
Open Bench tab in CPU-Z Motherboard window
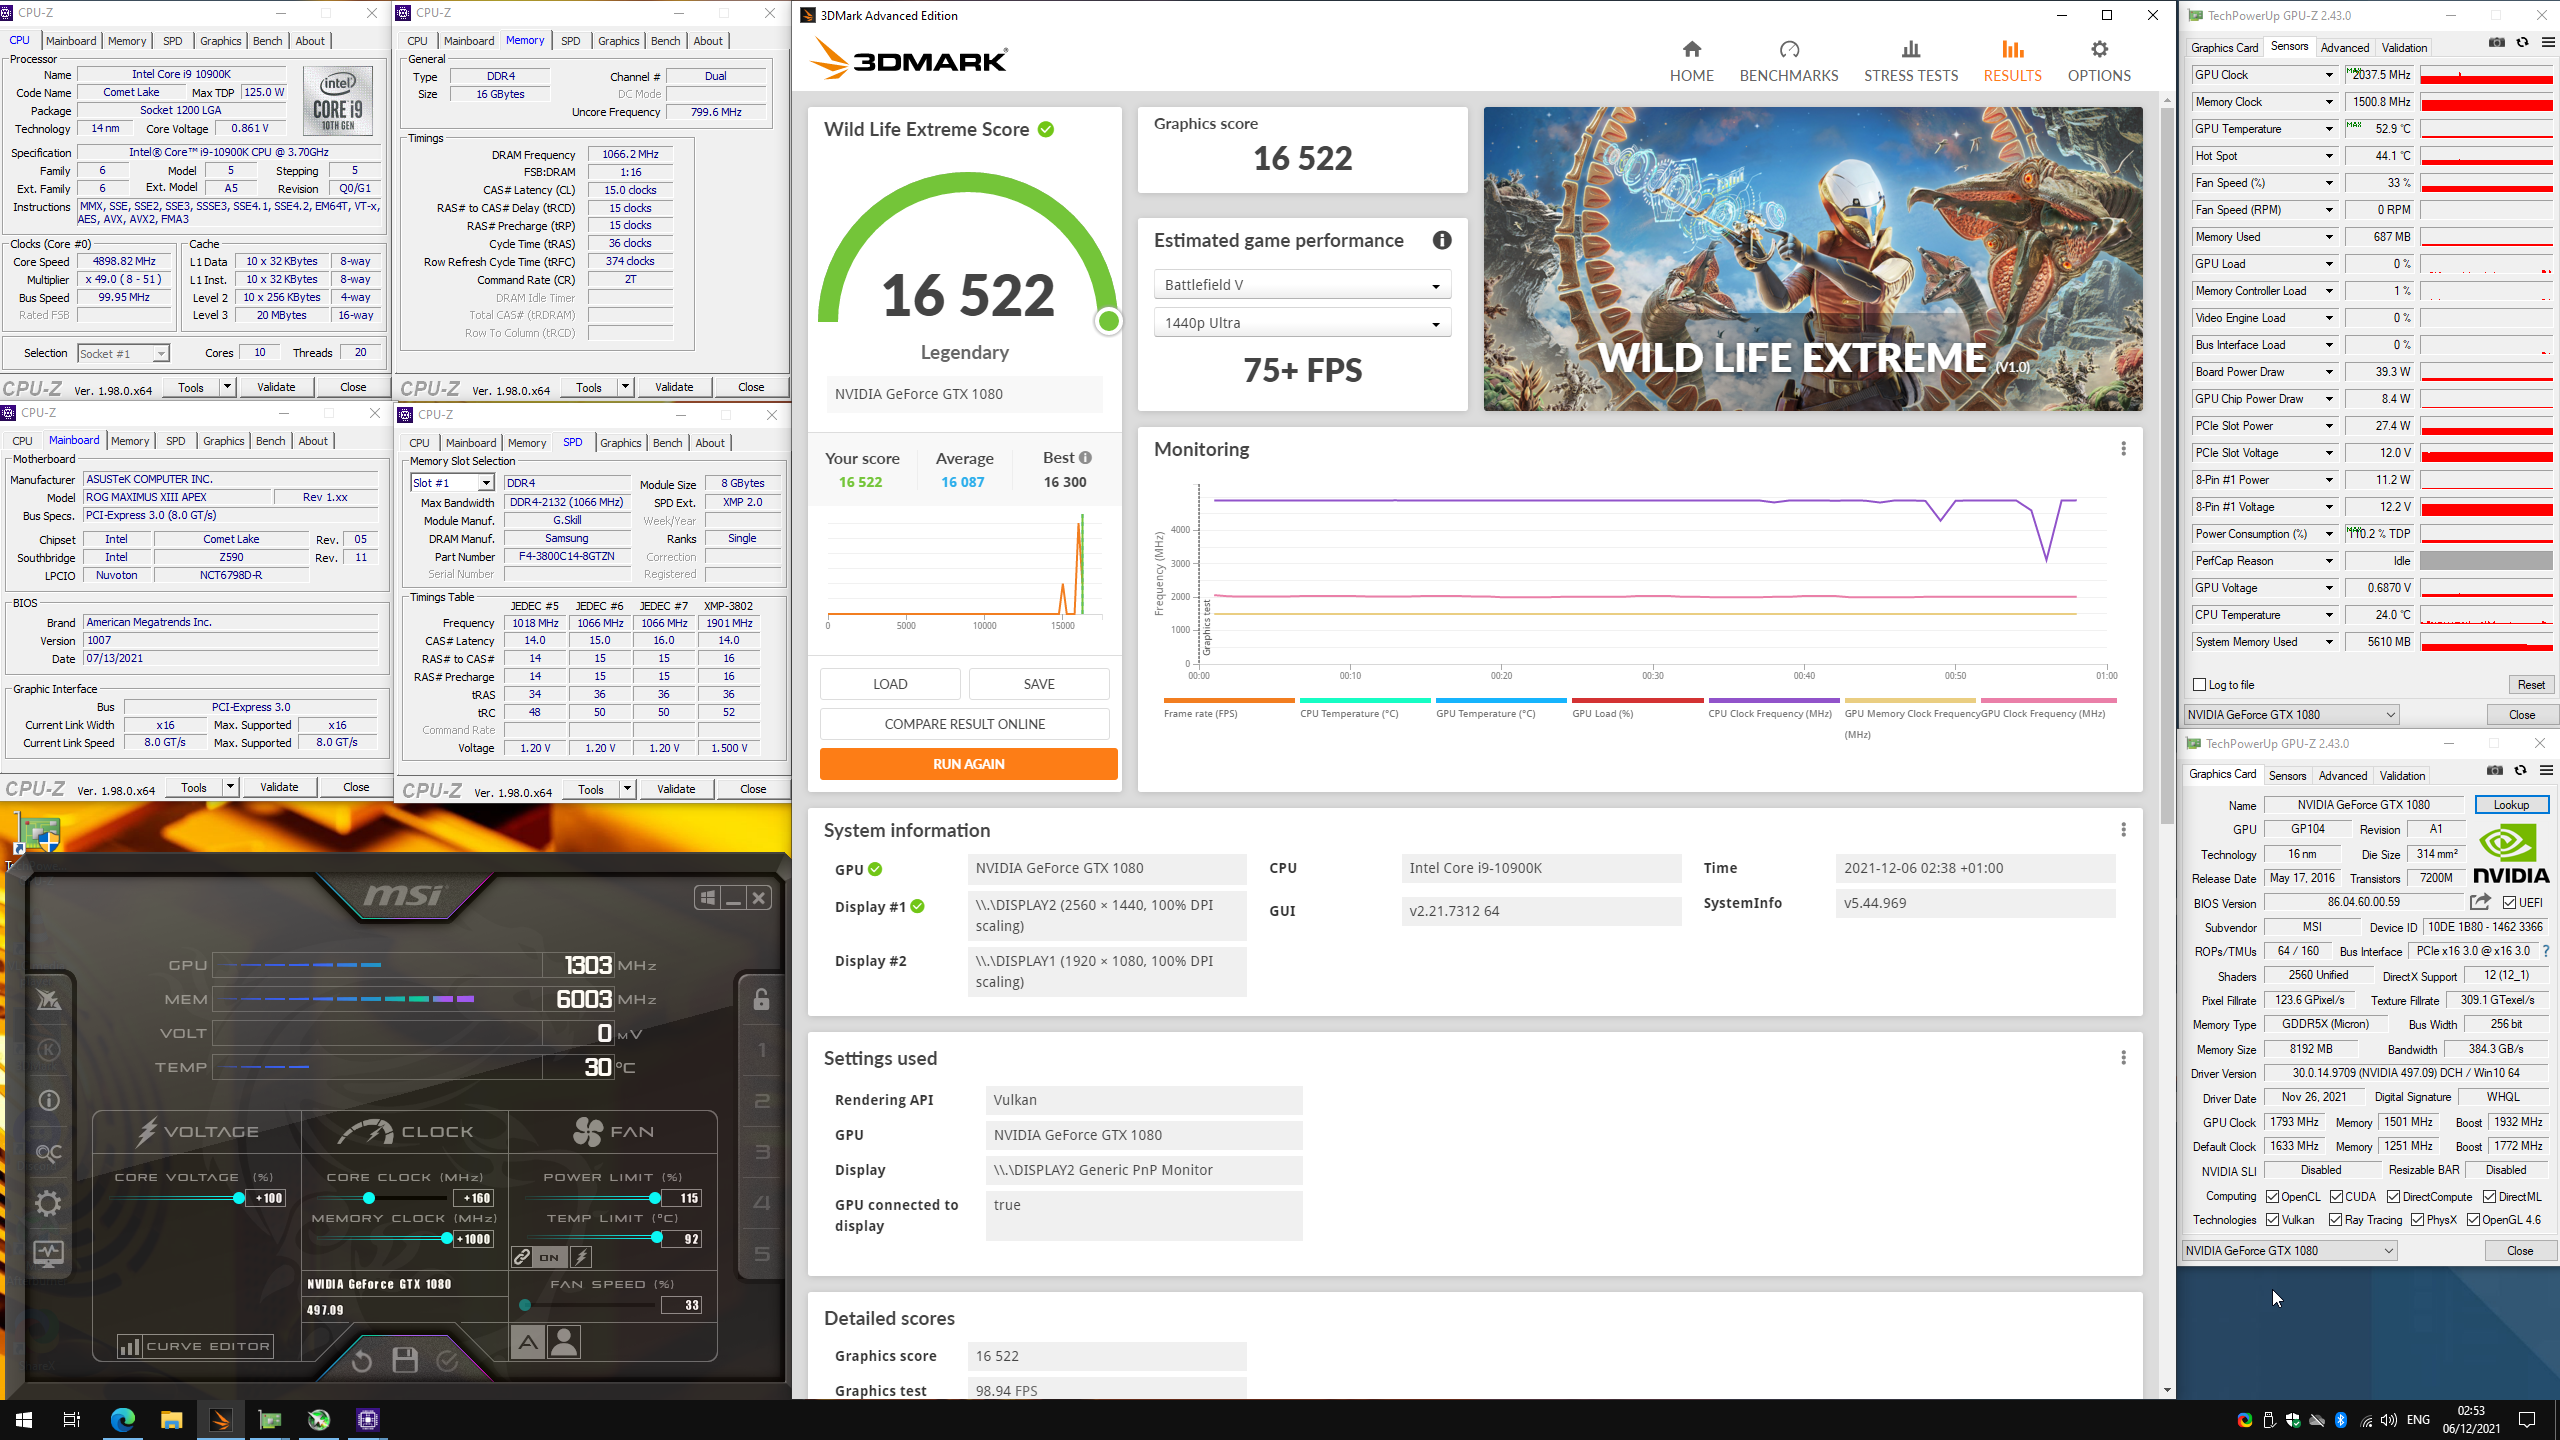click(270, 441)
